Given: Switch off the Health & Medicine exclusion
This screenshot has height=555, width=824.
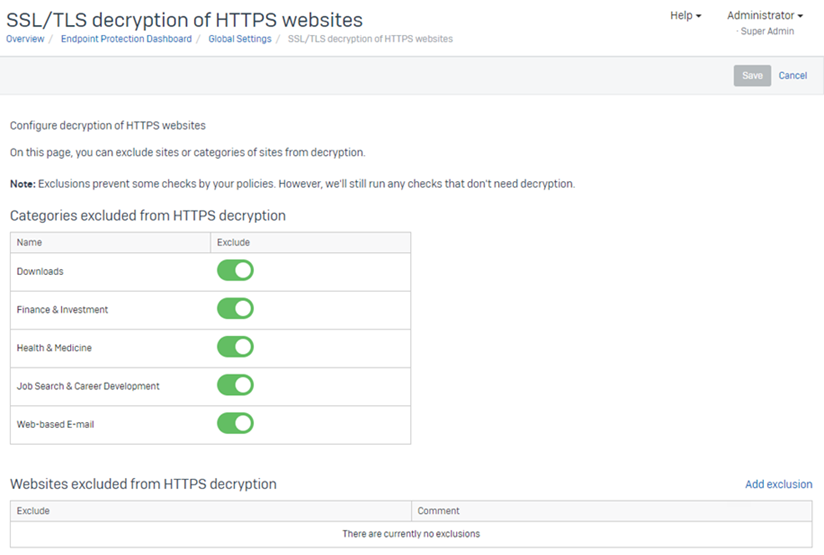Looking at the screenshot, I should [x=235, y=347].
